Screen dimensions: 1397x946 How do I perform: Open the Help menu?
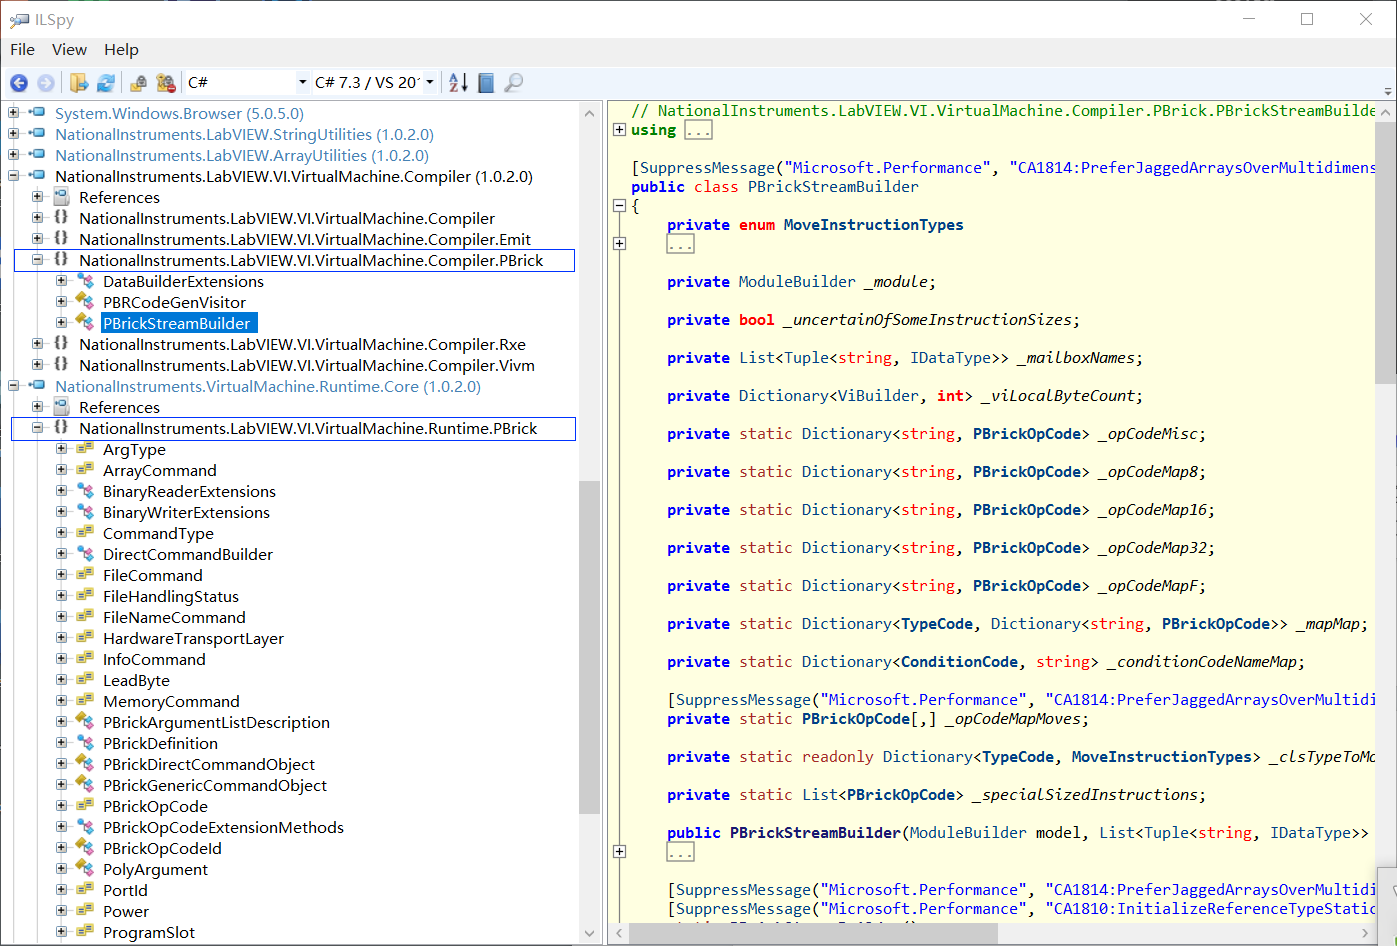(x=121, y=49)
